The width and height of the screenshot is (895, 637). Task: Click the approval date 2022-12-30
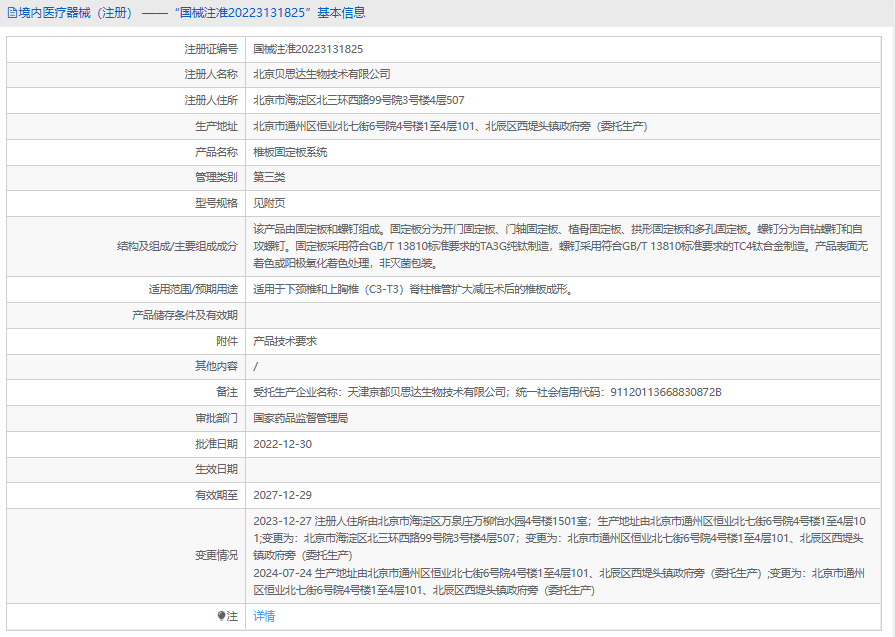[283, 444]
